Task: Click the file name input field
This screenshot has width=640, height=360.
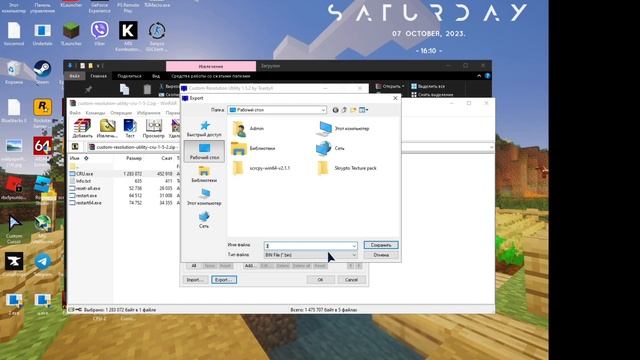Action: [x=307, y=246]
